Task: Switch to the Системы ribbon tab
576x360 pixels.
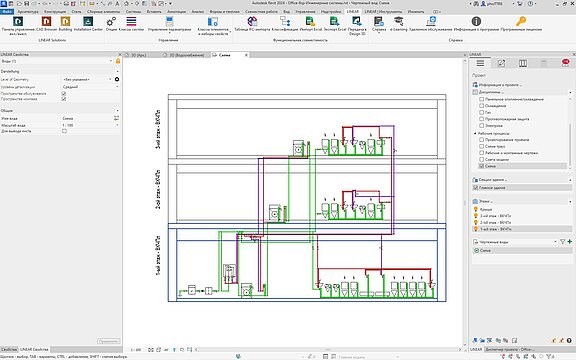Action: tap(133, 12)
